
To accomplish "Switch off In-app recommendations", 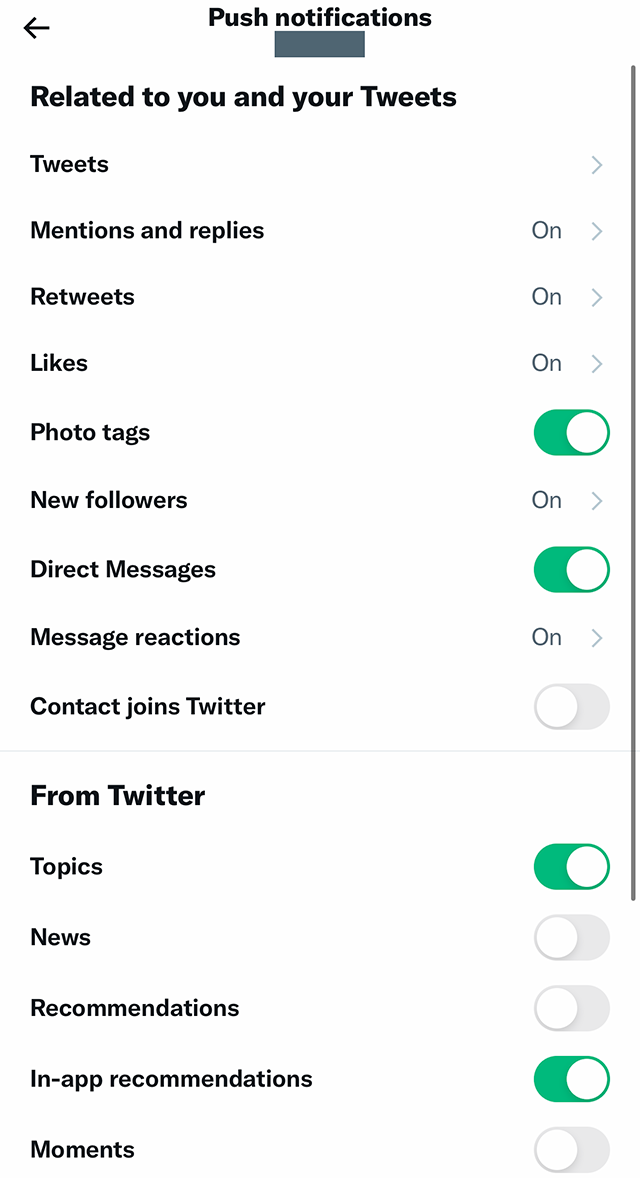I will click(x=571, y=1079).
